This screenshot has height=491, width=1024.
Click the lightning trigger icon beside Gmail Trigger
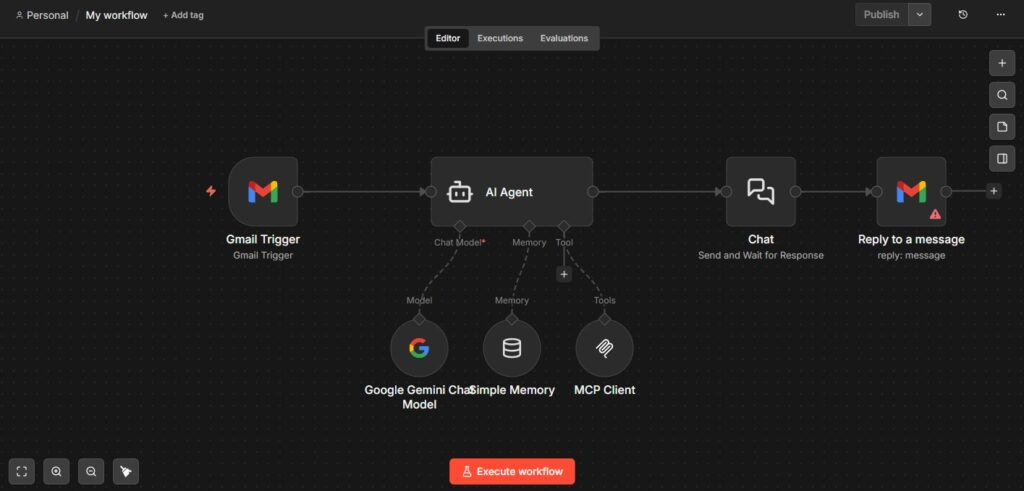point(211,191)
